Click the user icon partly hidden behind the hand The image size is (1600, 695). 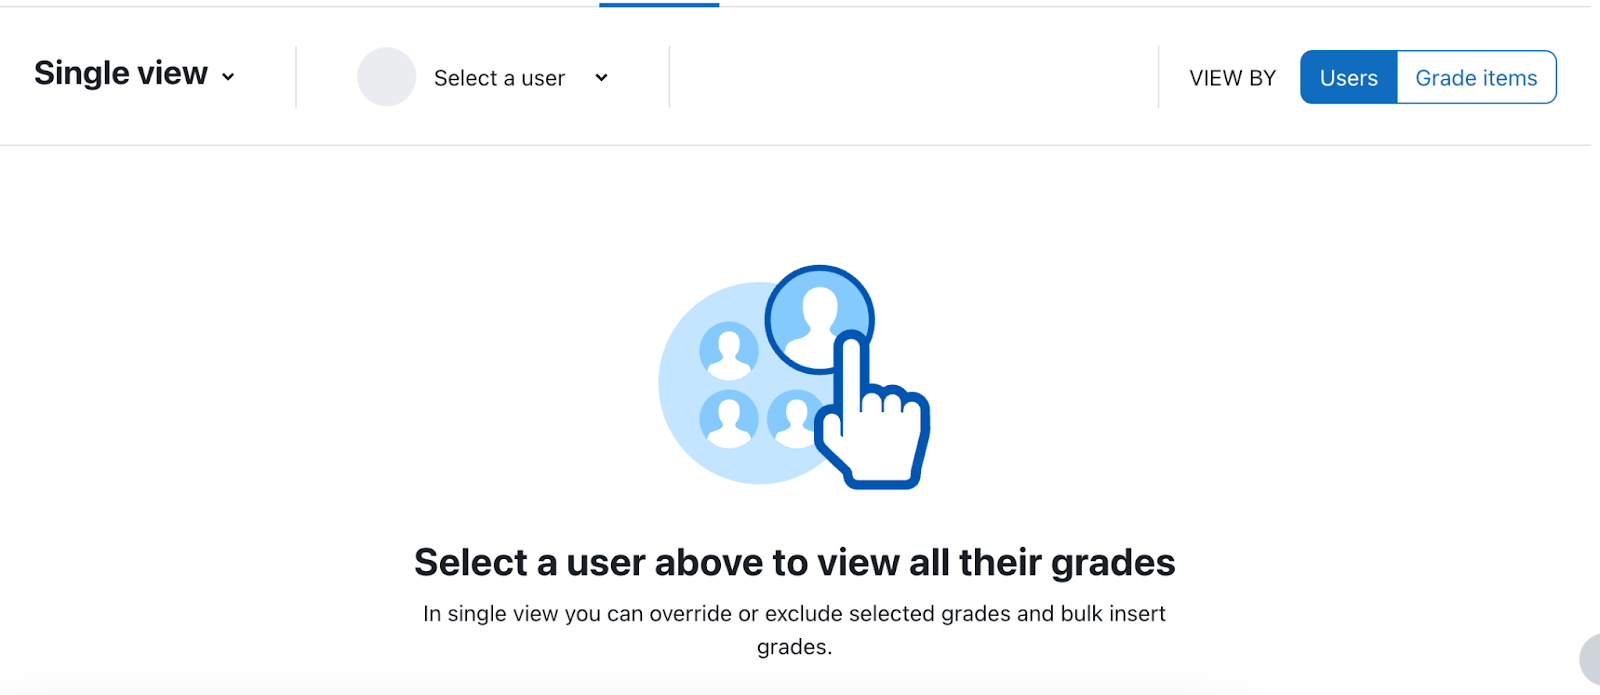792,419
